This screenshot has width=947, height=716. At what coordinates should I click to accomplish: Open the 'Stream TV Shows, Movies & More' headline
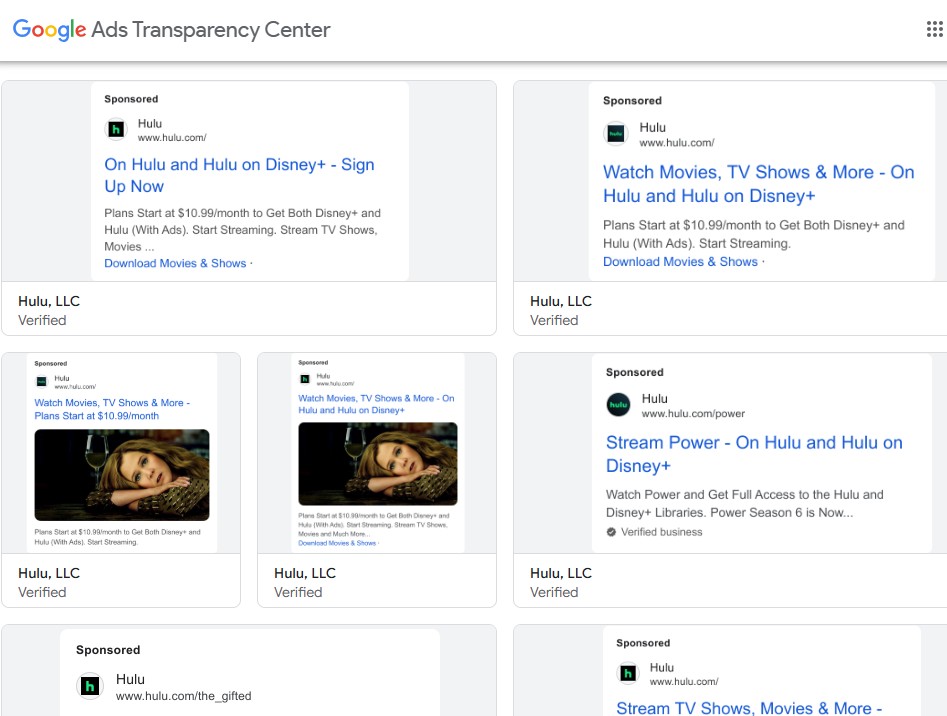(x=749, y=708)
